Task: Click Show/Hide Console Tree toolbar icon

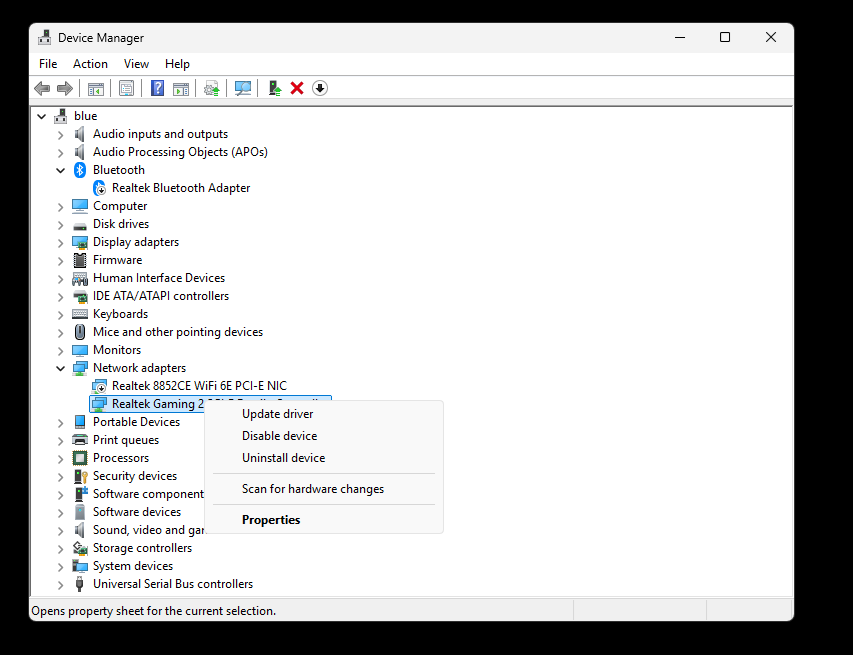Action: (96, 88)
